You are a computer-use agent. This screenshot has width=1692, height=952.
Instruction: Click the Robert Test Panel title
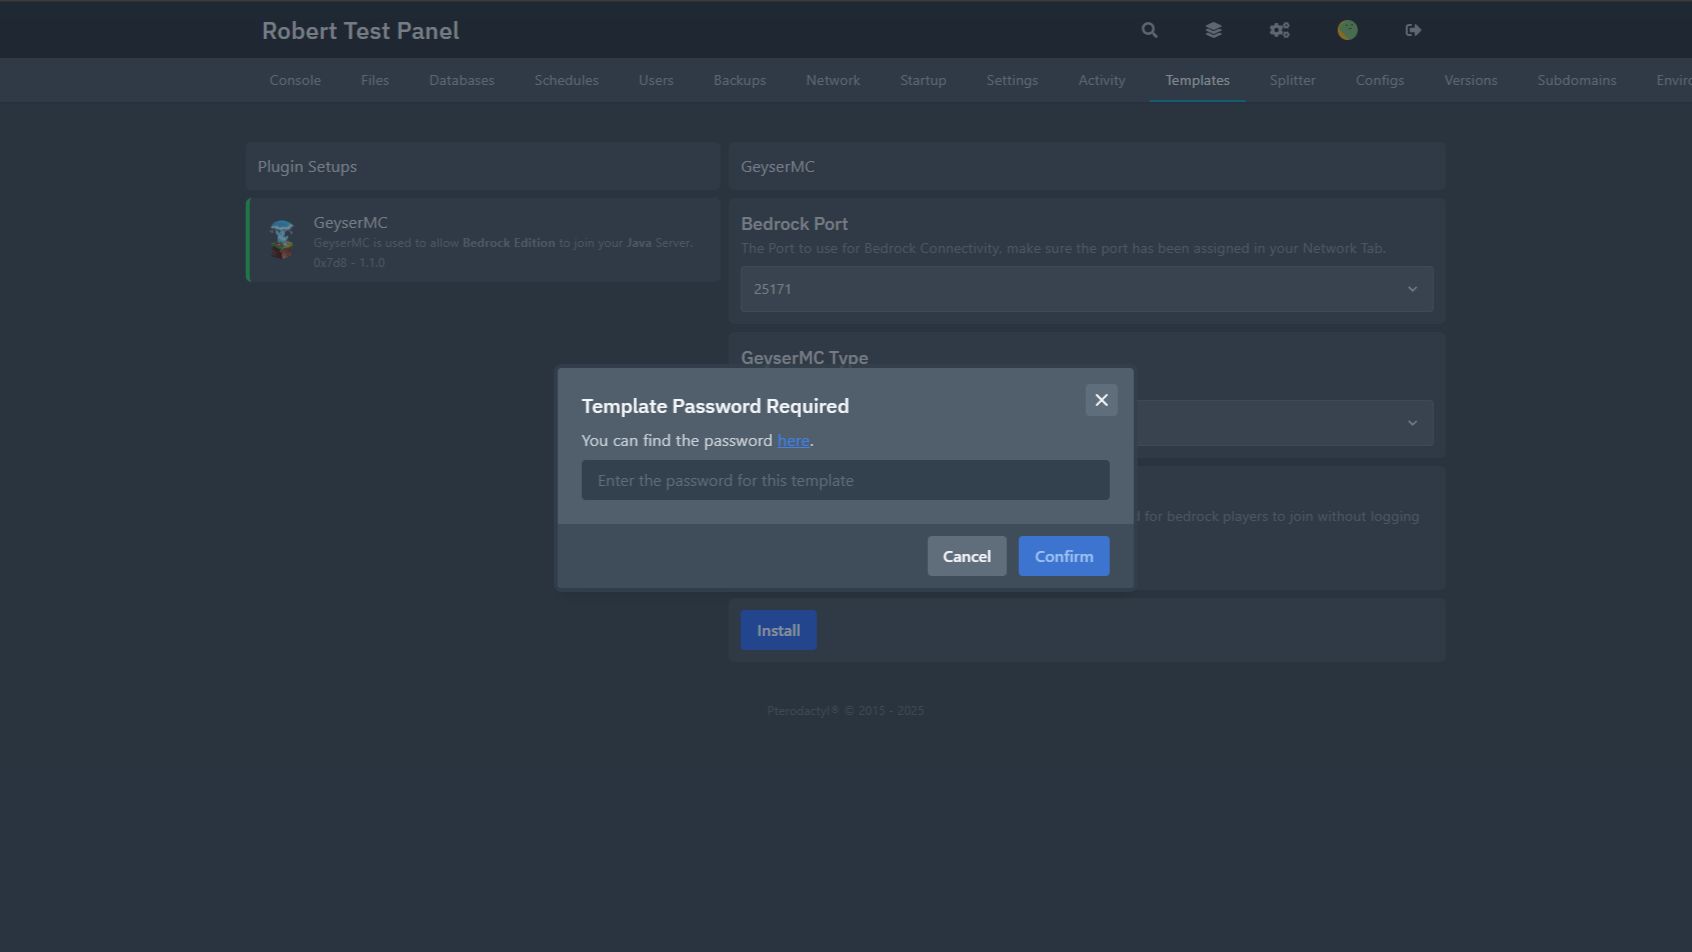pos(360,31)
